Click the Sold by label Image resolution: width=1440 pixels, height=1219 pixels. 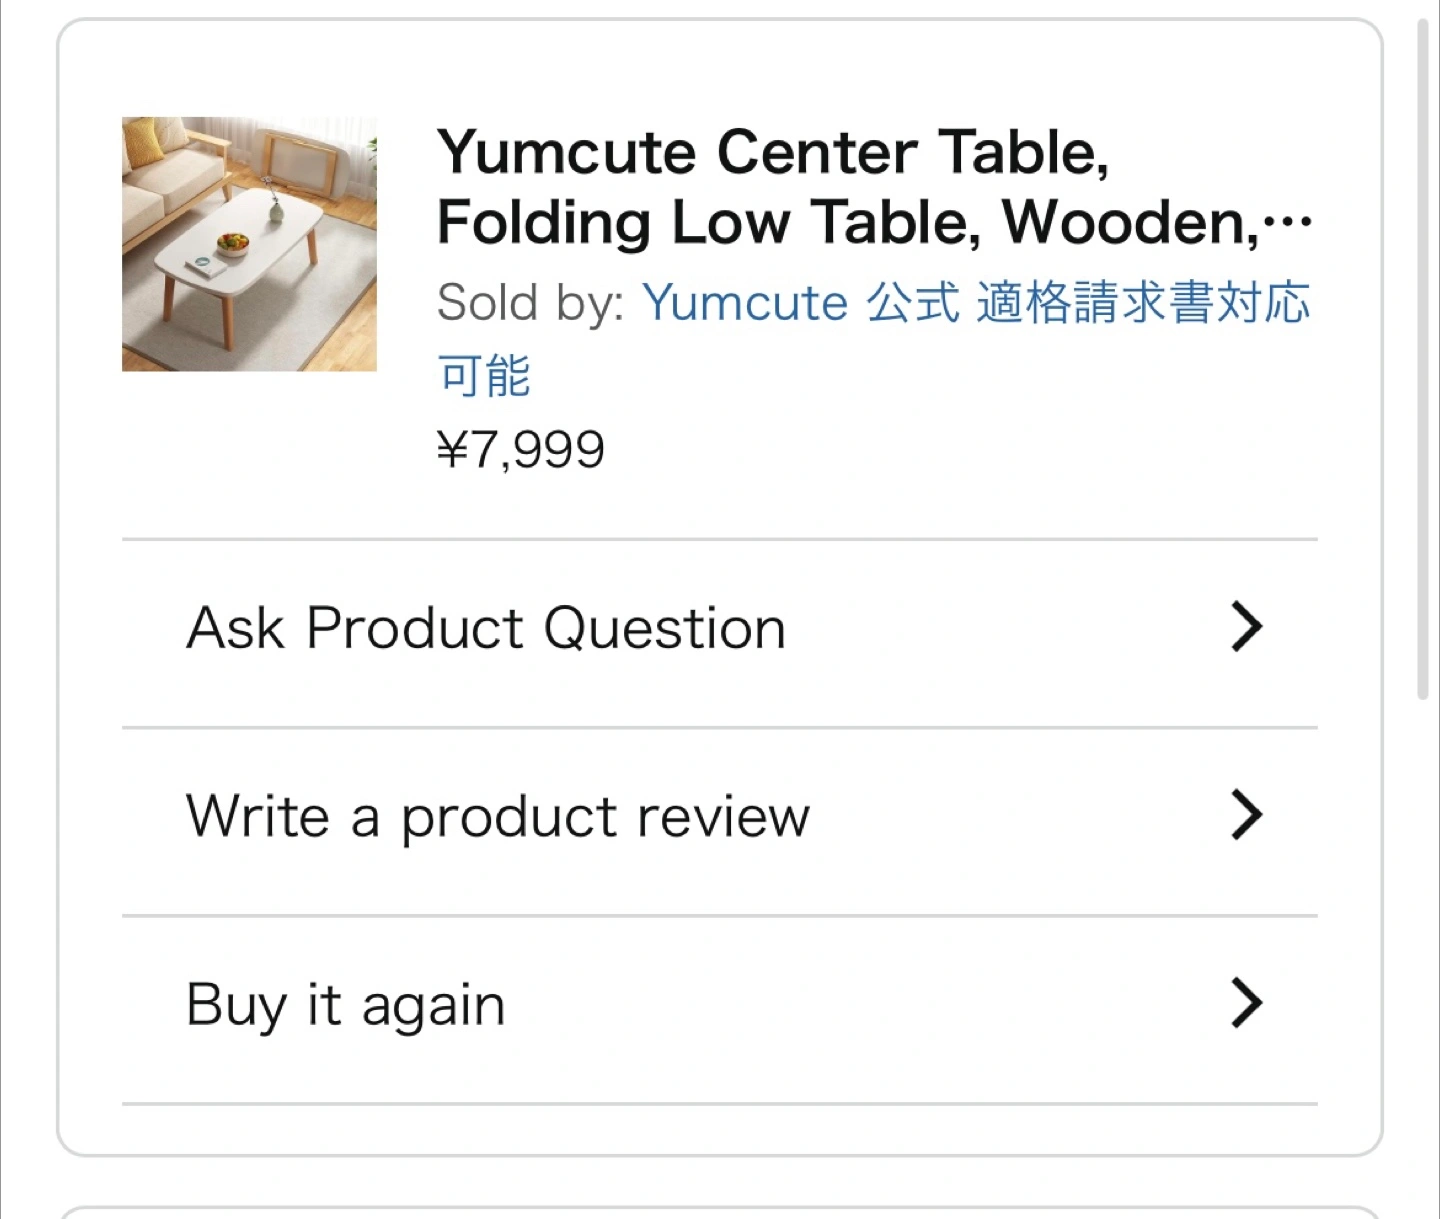(530, 302)
